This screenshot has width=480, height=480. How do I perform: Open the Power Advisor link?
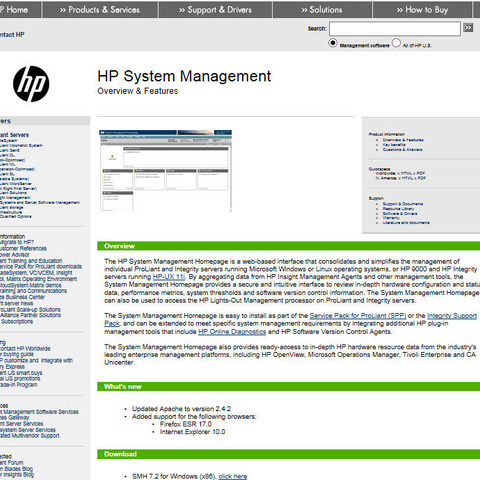[x=14, y=255]
